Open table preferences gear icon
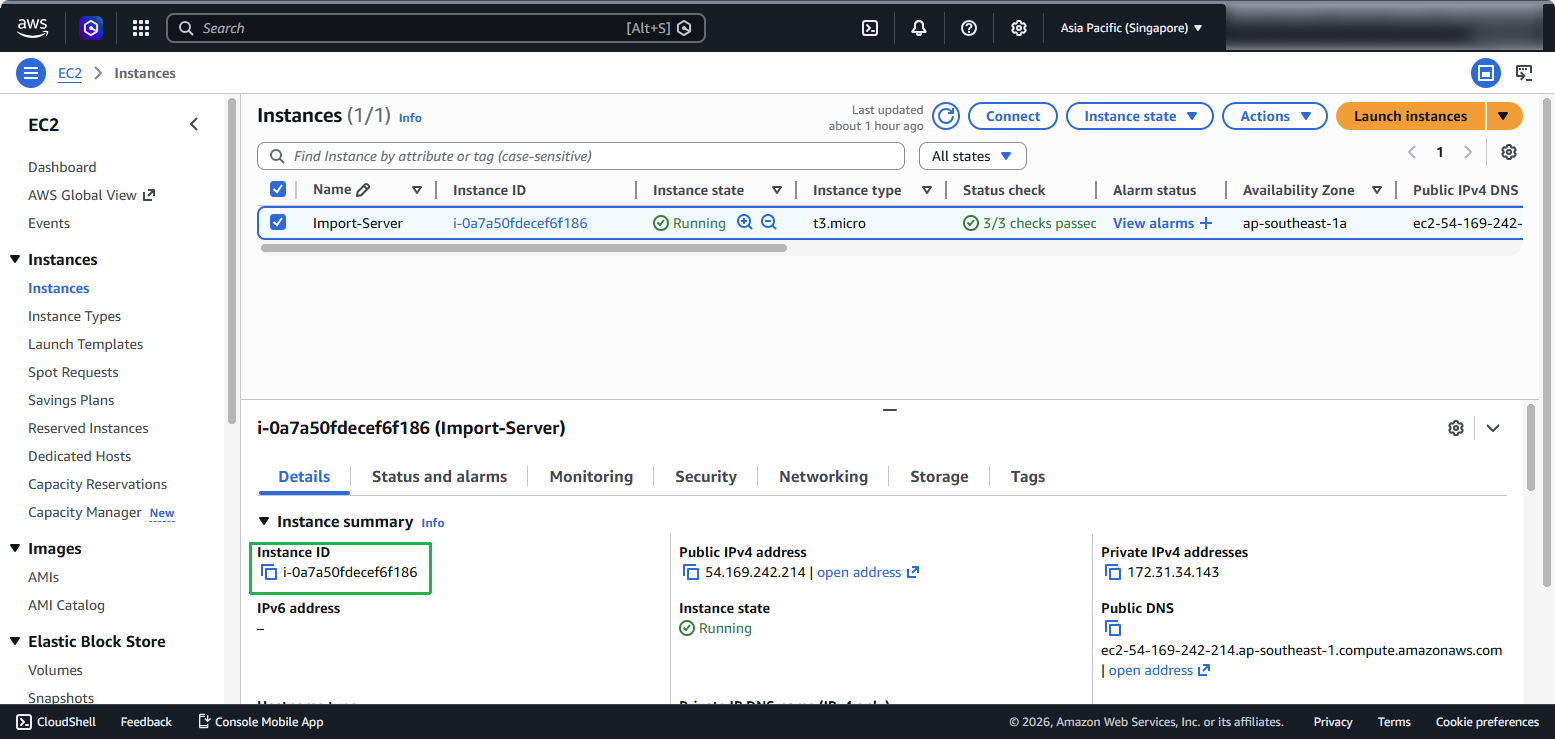This screenshot has height=739, width=1555. point(1509,152)
